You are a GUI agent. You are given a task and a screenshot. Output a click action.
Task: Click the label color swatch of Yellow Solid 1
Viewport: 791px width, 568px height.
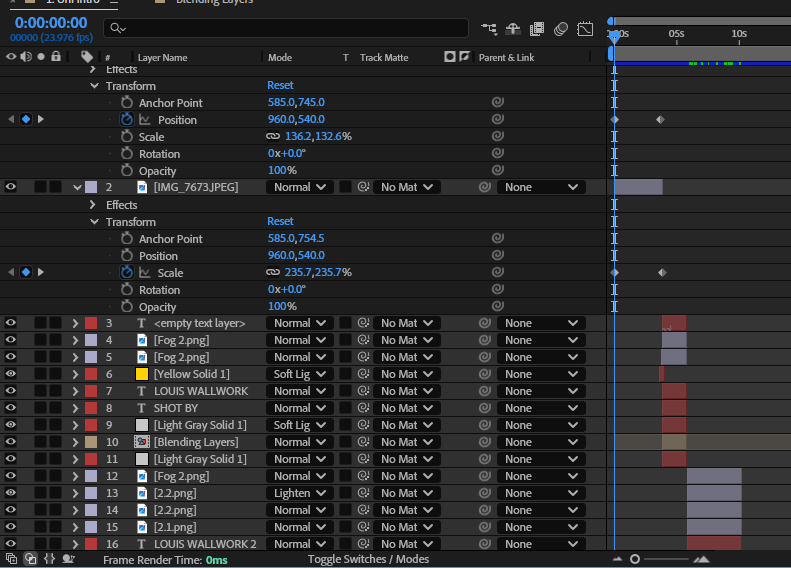91,374
